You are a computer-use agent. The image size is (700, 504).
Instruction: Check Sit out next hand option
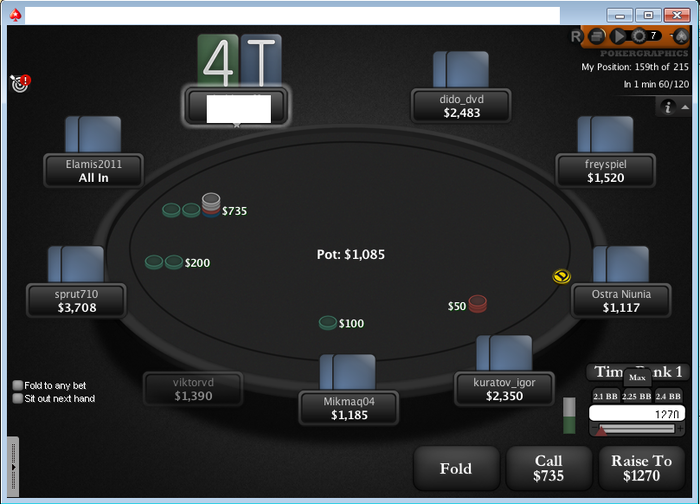point(18,398)
